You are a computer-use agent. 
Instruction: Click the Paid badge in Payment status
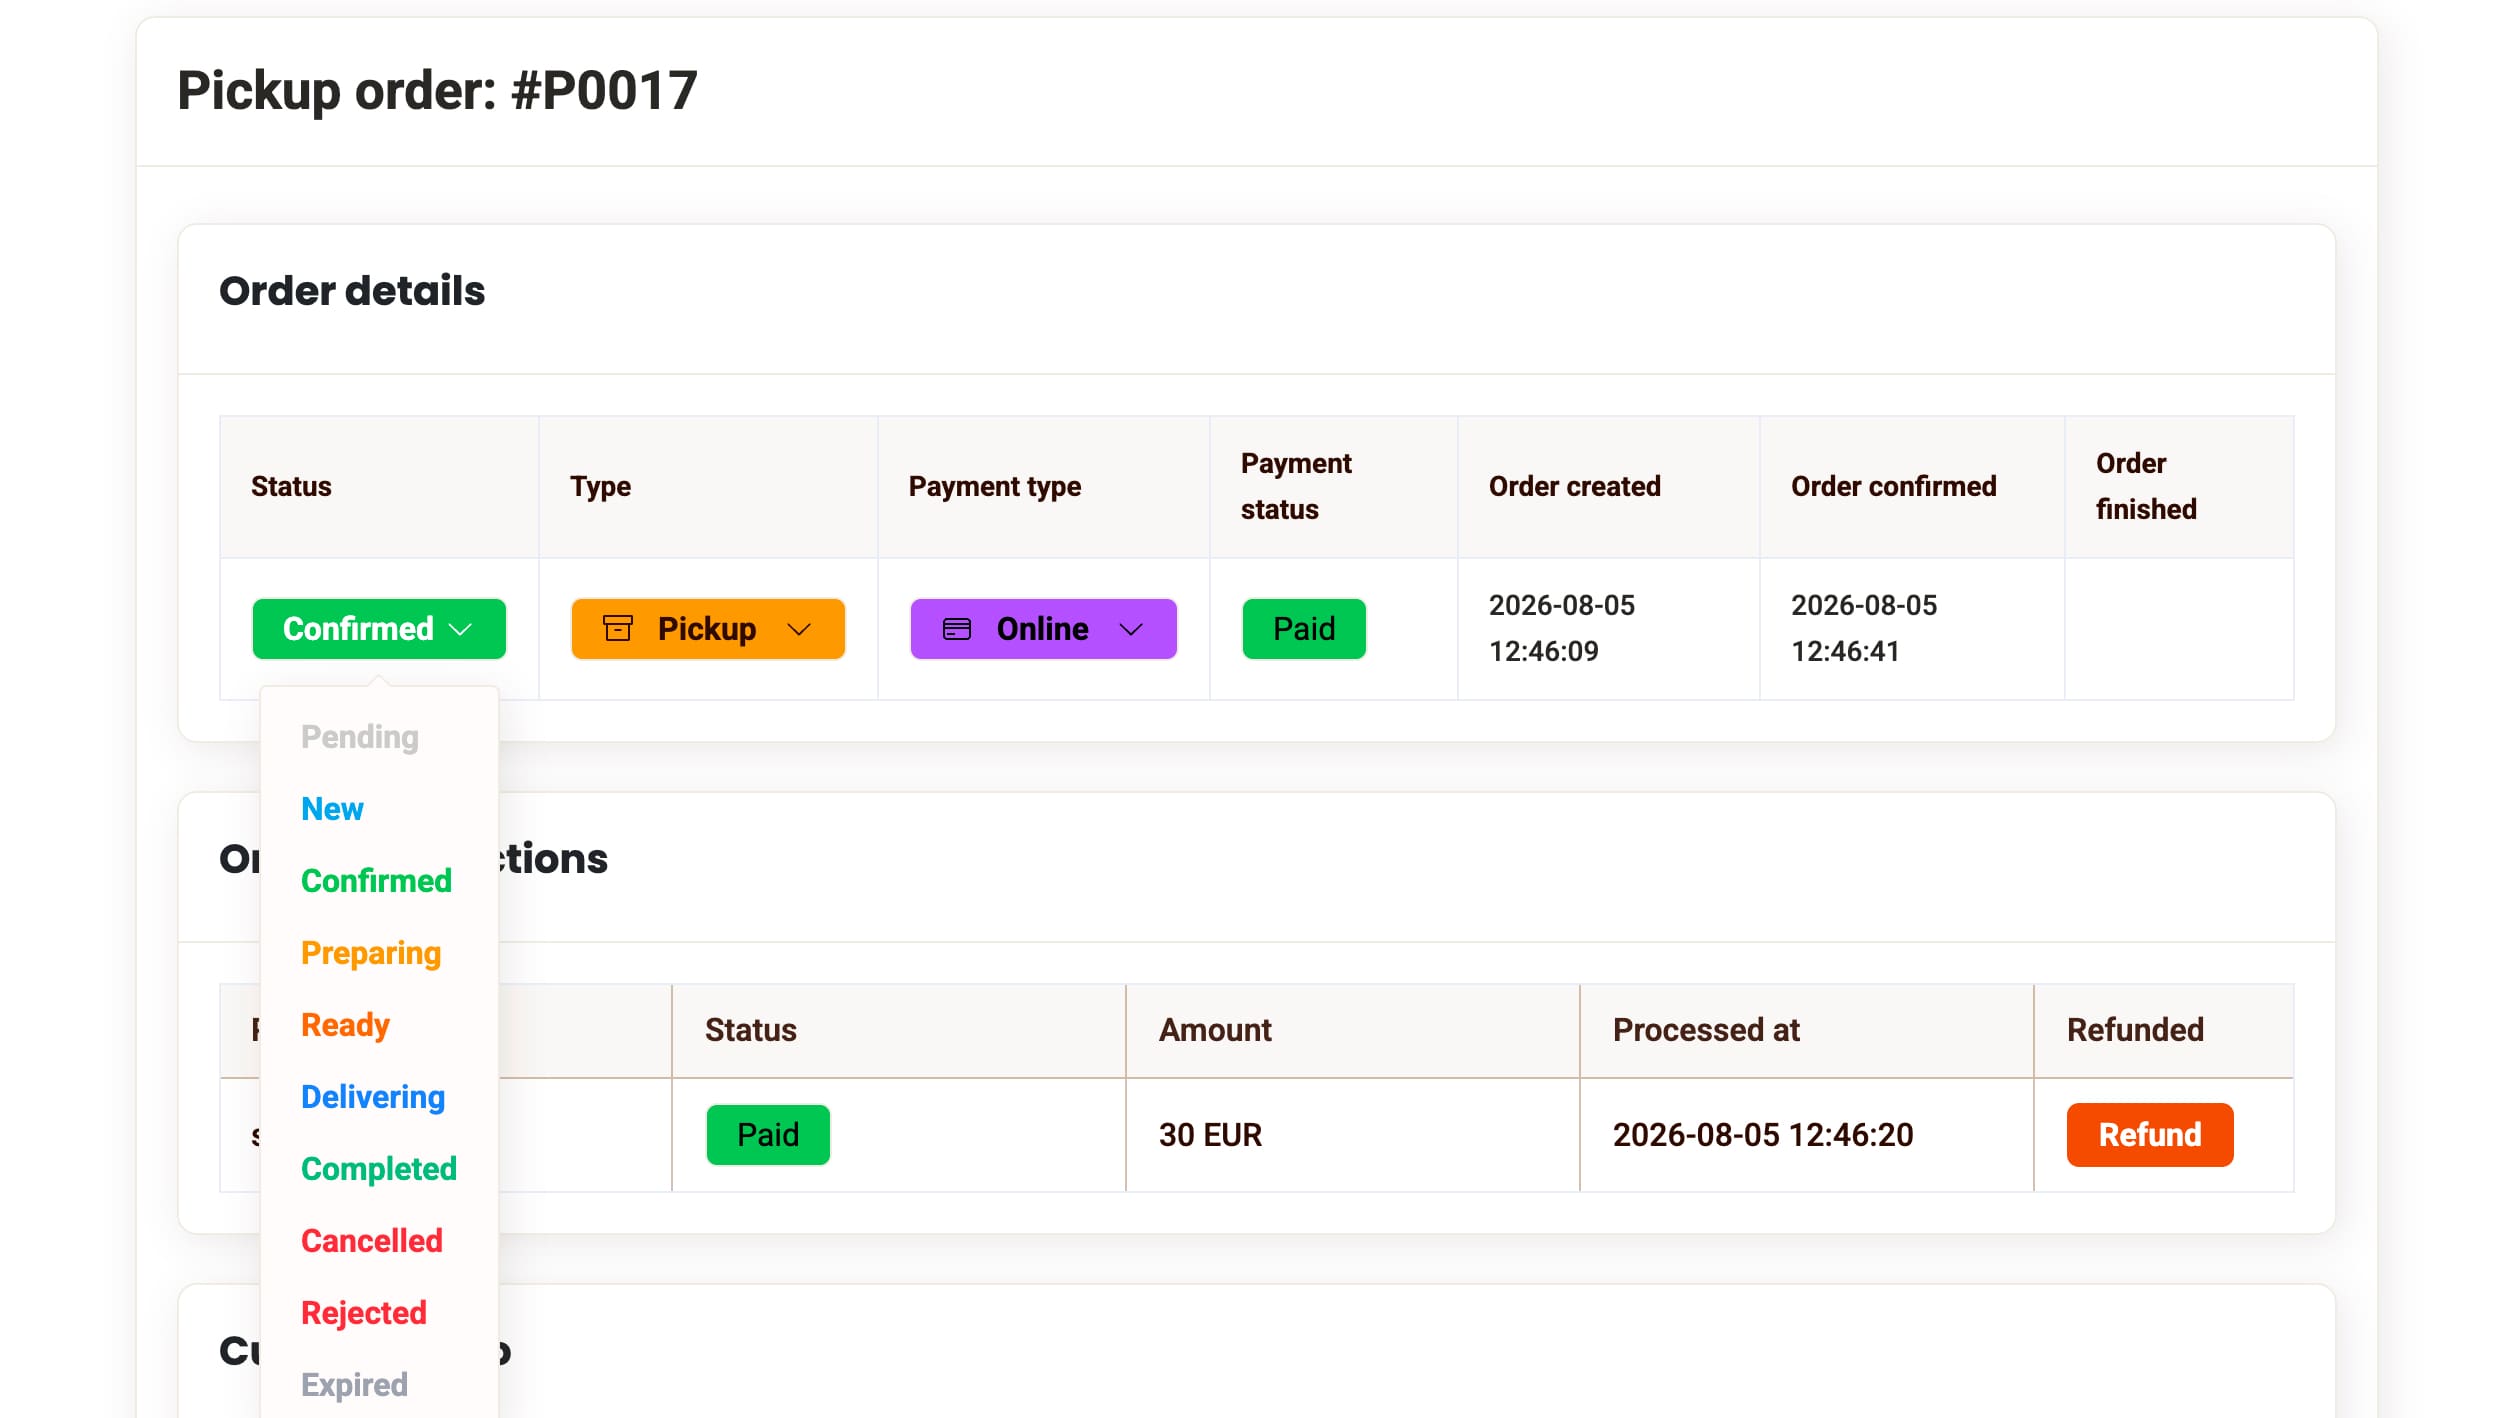pyautogui.click(x=1304, y=629)
